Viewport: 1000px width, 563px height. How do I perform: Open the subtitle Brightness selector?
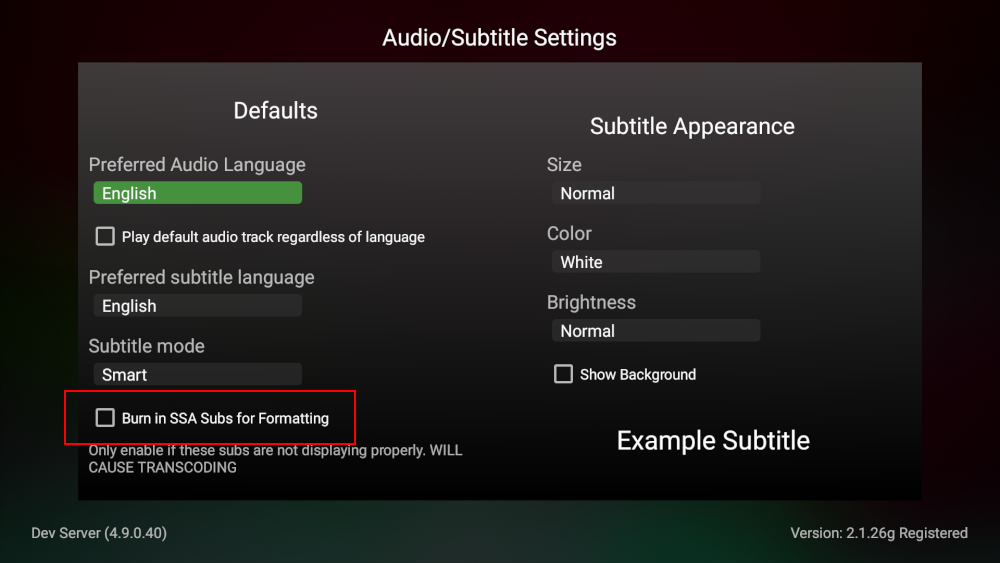pyautogui.click(x=655, y=331)
